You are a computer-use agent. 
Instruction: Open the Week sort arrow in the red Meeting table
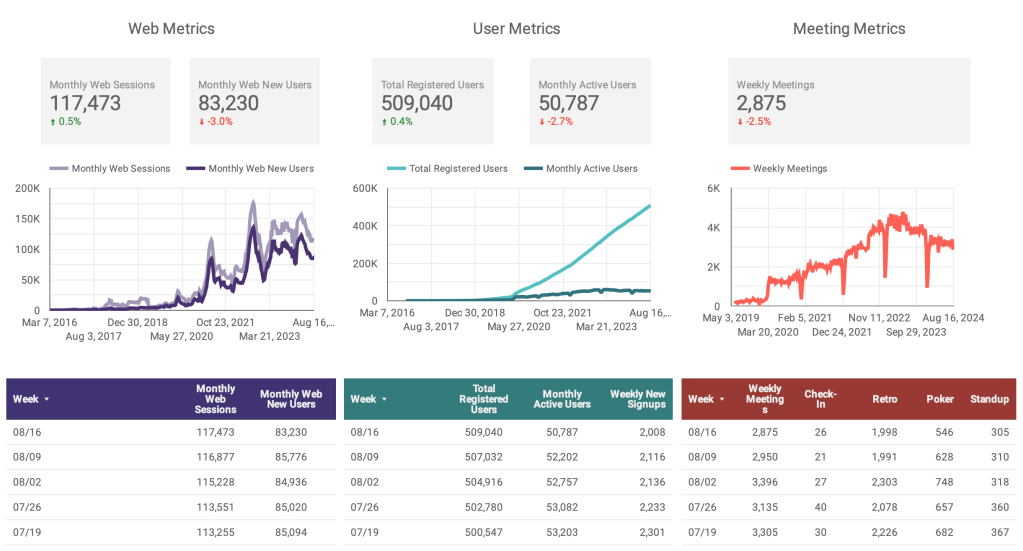(722, 399)
